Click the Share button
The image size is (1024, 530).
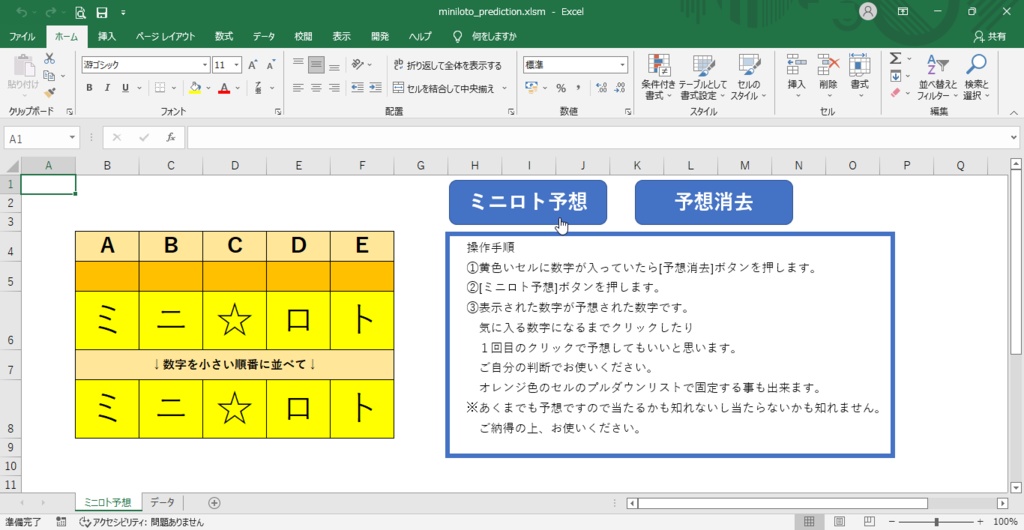click(x=989, y=37)
